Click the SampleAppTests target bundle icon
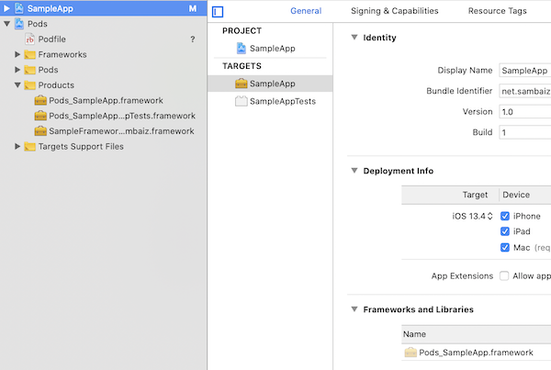 241,101
